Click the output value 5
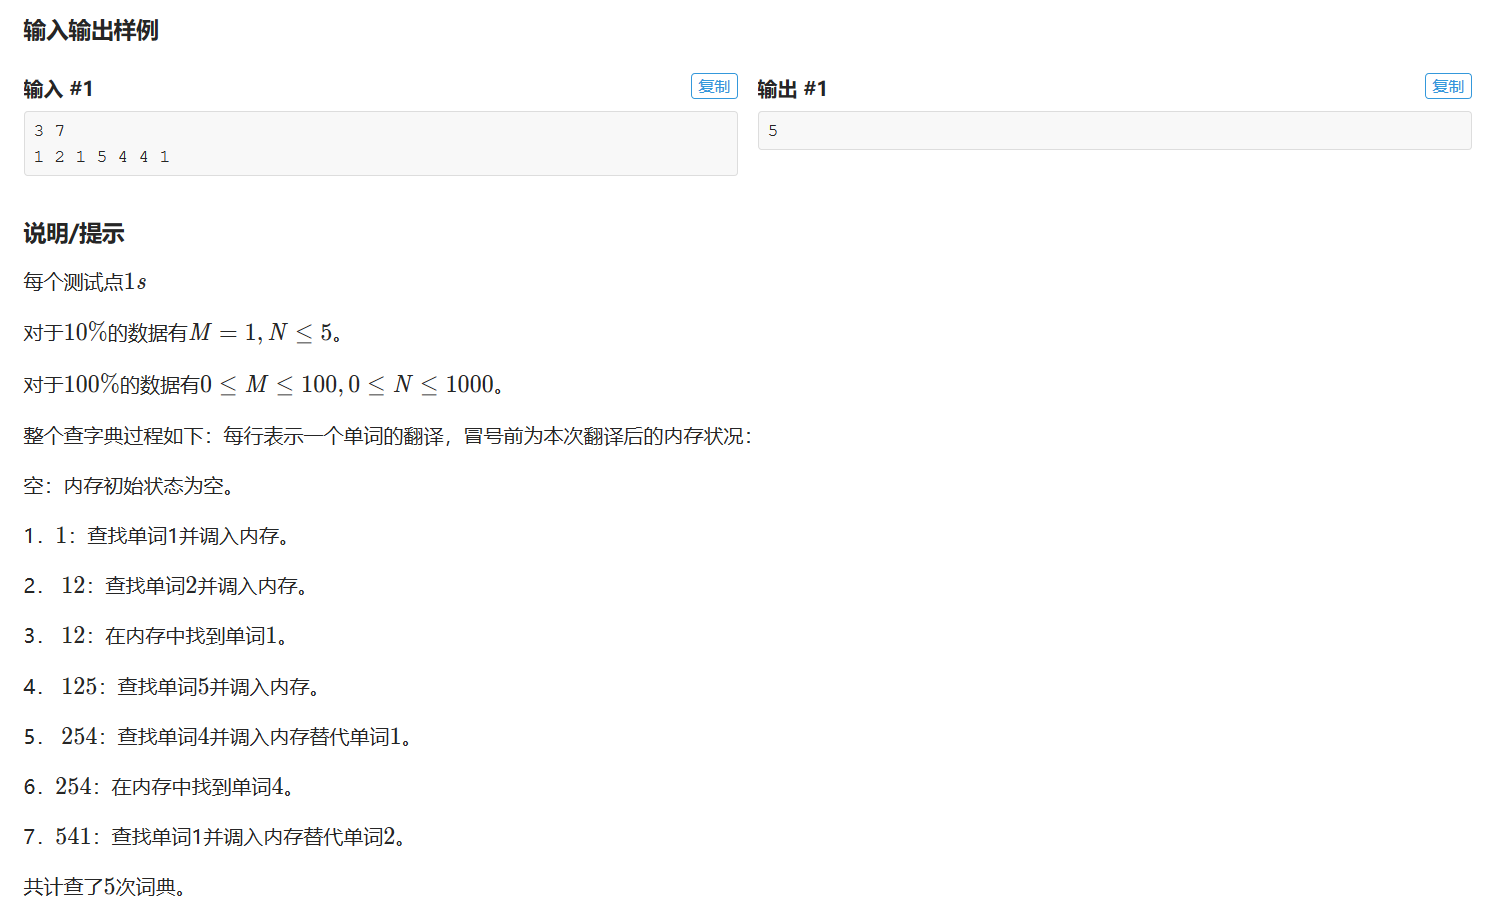 pos(772,130)
